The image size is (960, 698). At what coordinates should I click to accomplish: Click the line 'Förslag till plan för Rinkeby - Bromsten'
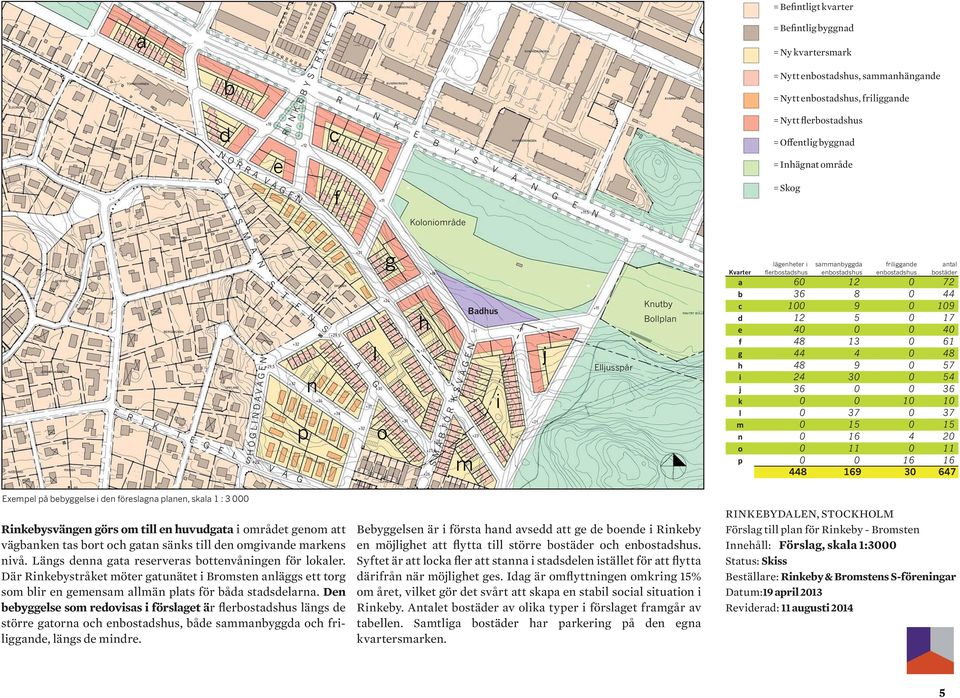click(x=822, y=530)
